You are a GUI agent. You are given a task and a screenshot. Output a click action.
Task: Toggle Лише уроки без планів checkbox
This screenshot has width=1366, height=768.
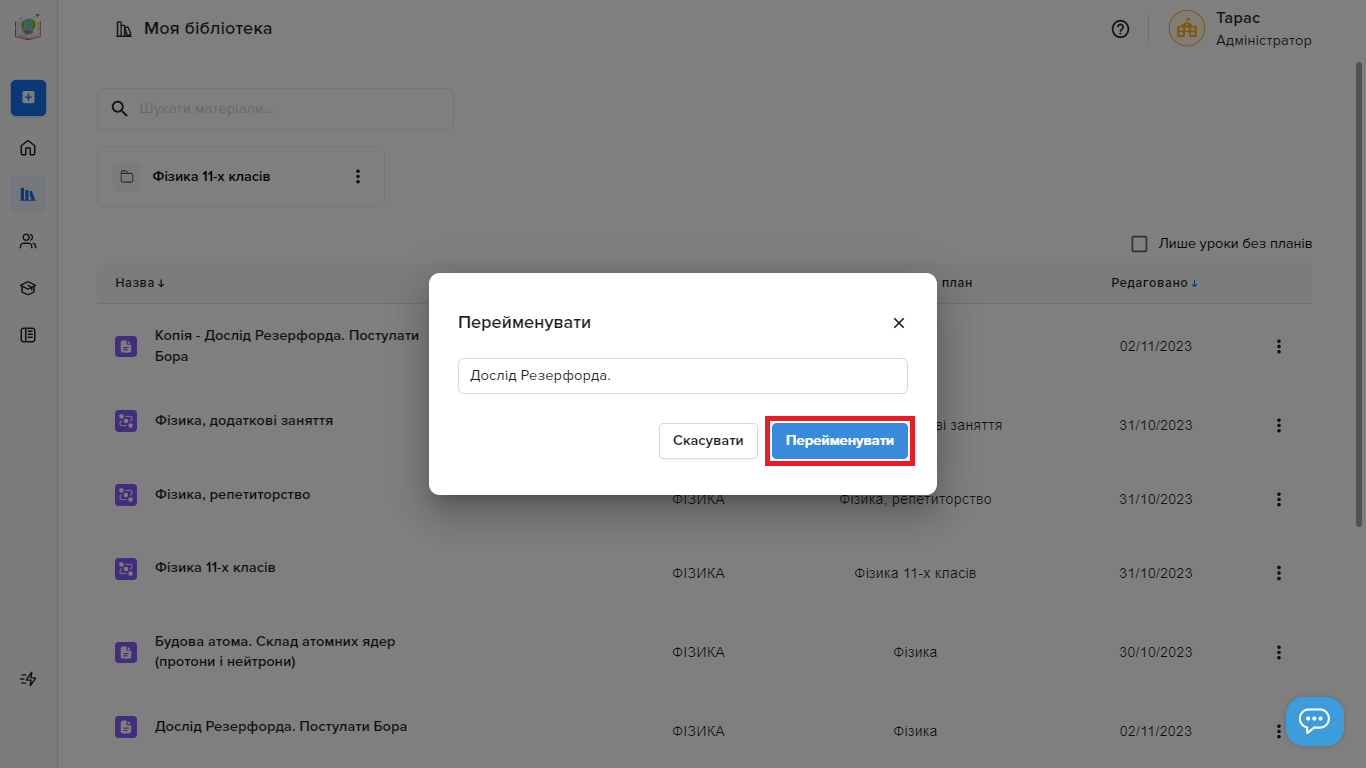1139,244
